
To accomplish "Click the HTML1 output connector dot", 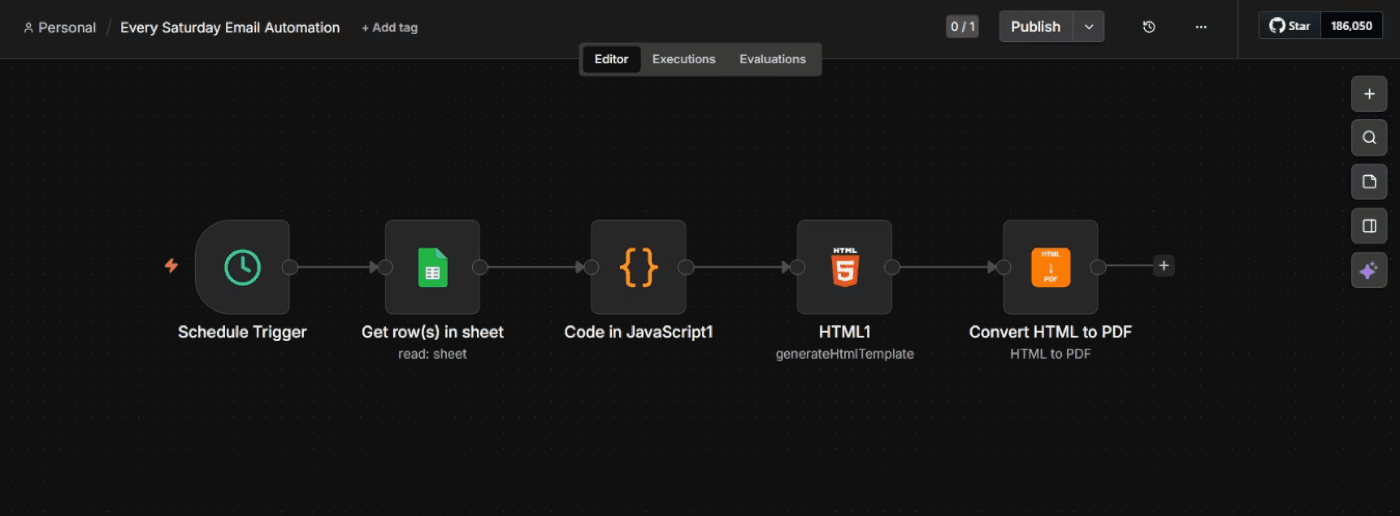I will click(891, 267).
